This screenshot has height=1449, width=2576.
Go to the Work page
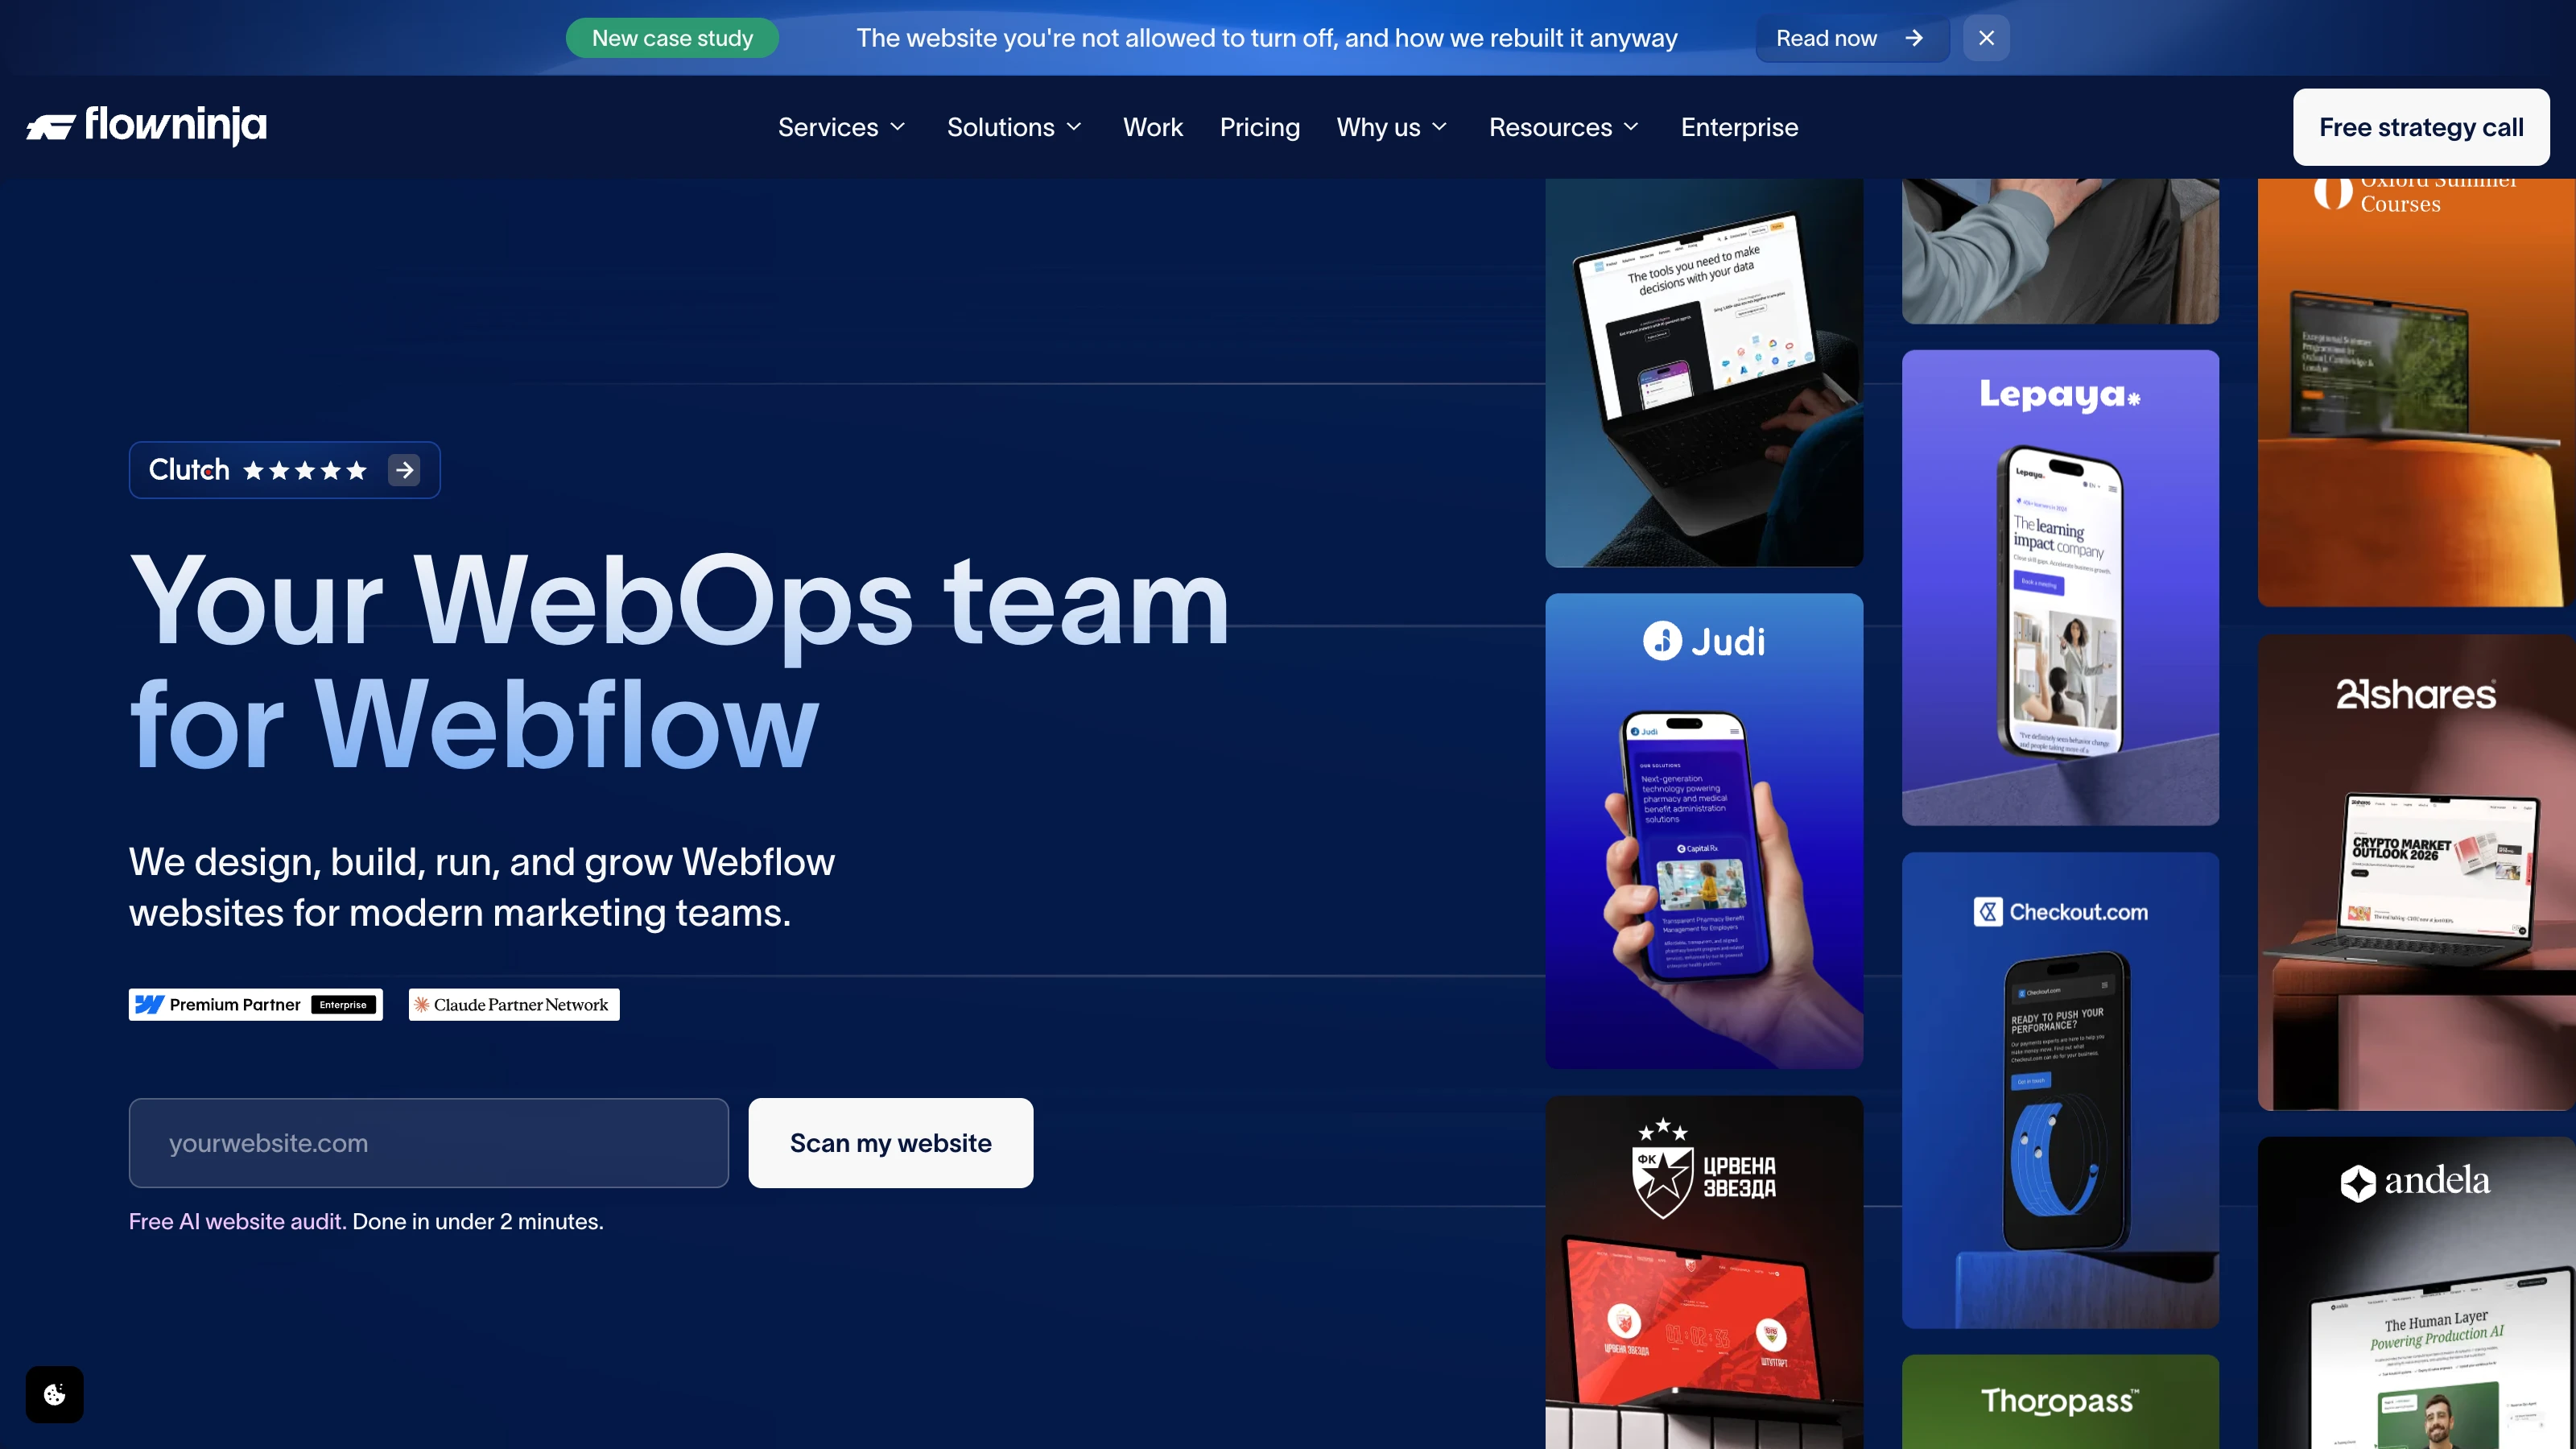click(x=1152, y=127)
